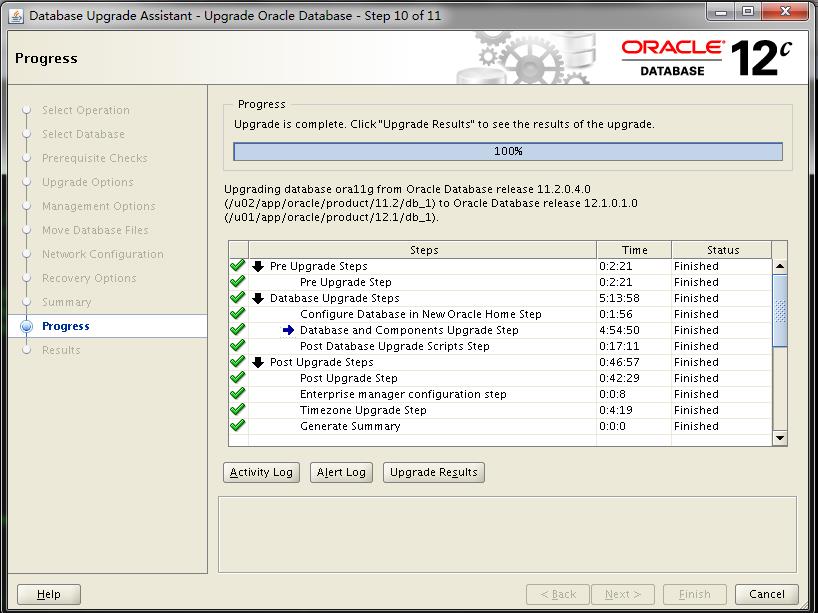Click the green checkmark beside Pre Upgrade Steps
The width and height of the screenshot is (818, 613).
click(x=238, y=266)
